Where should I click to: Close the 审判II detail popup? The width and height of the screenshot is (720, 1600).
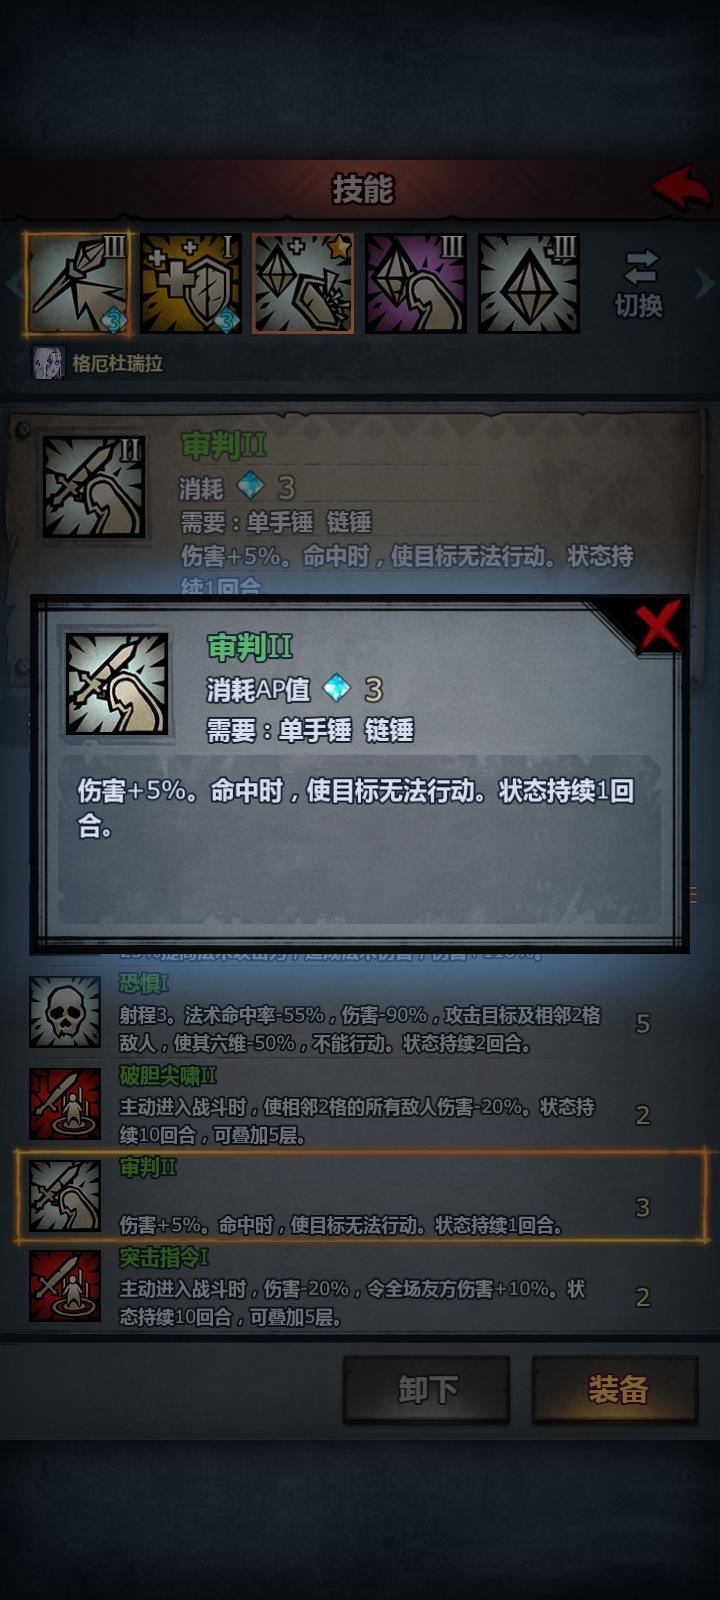659,625
